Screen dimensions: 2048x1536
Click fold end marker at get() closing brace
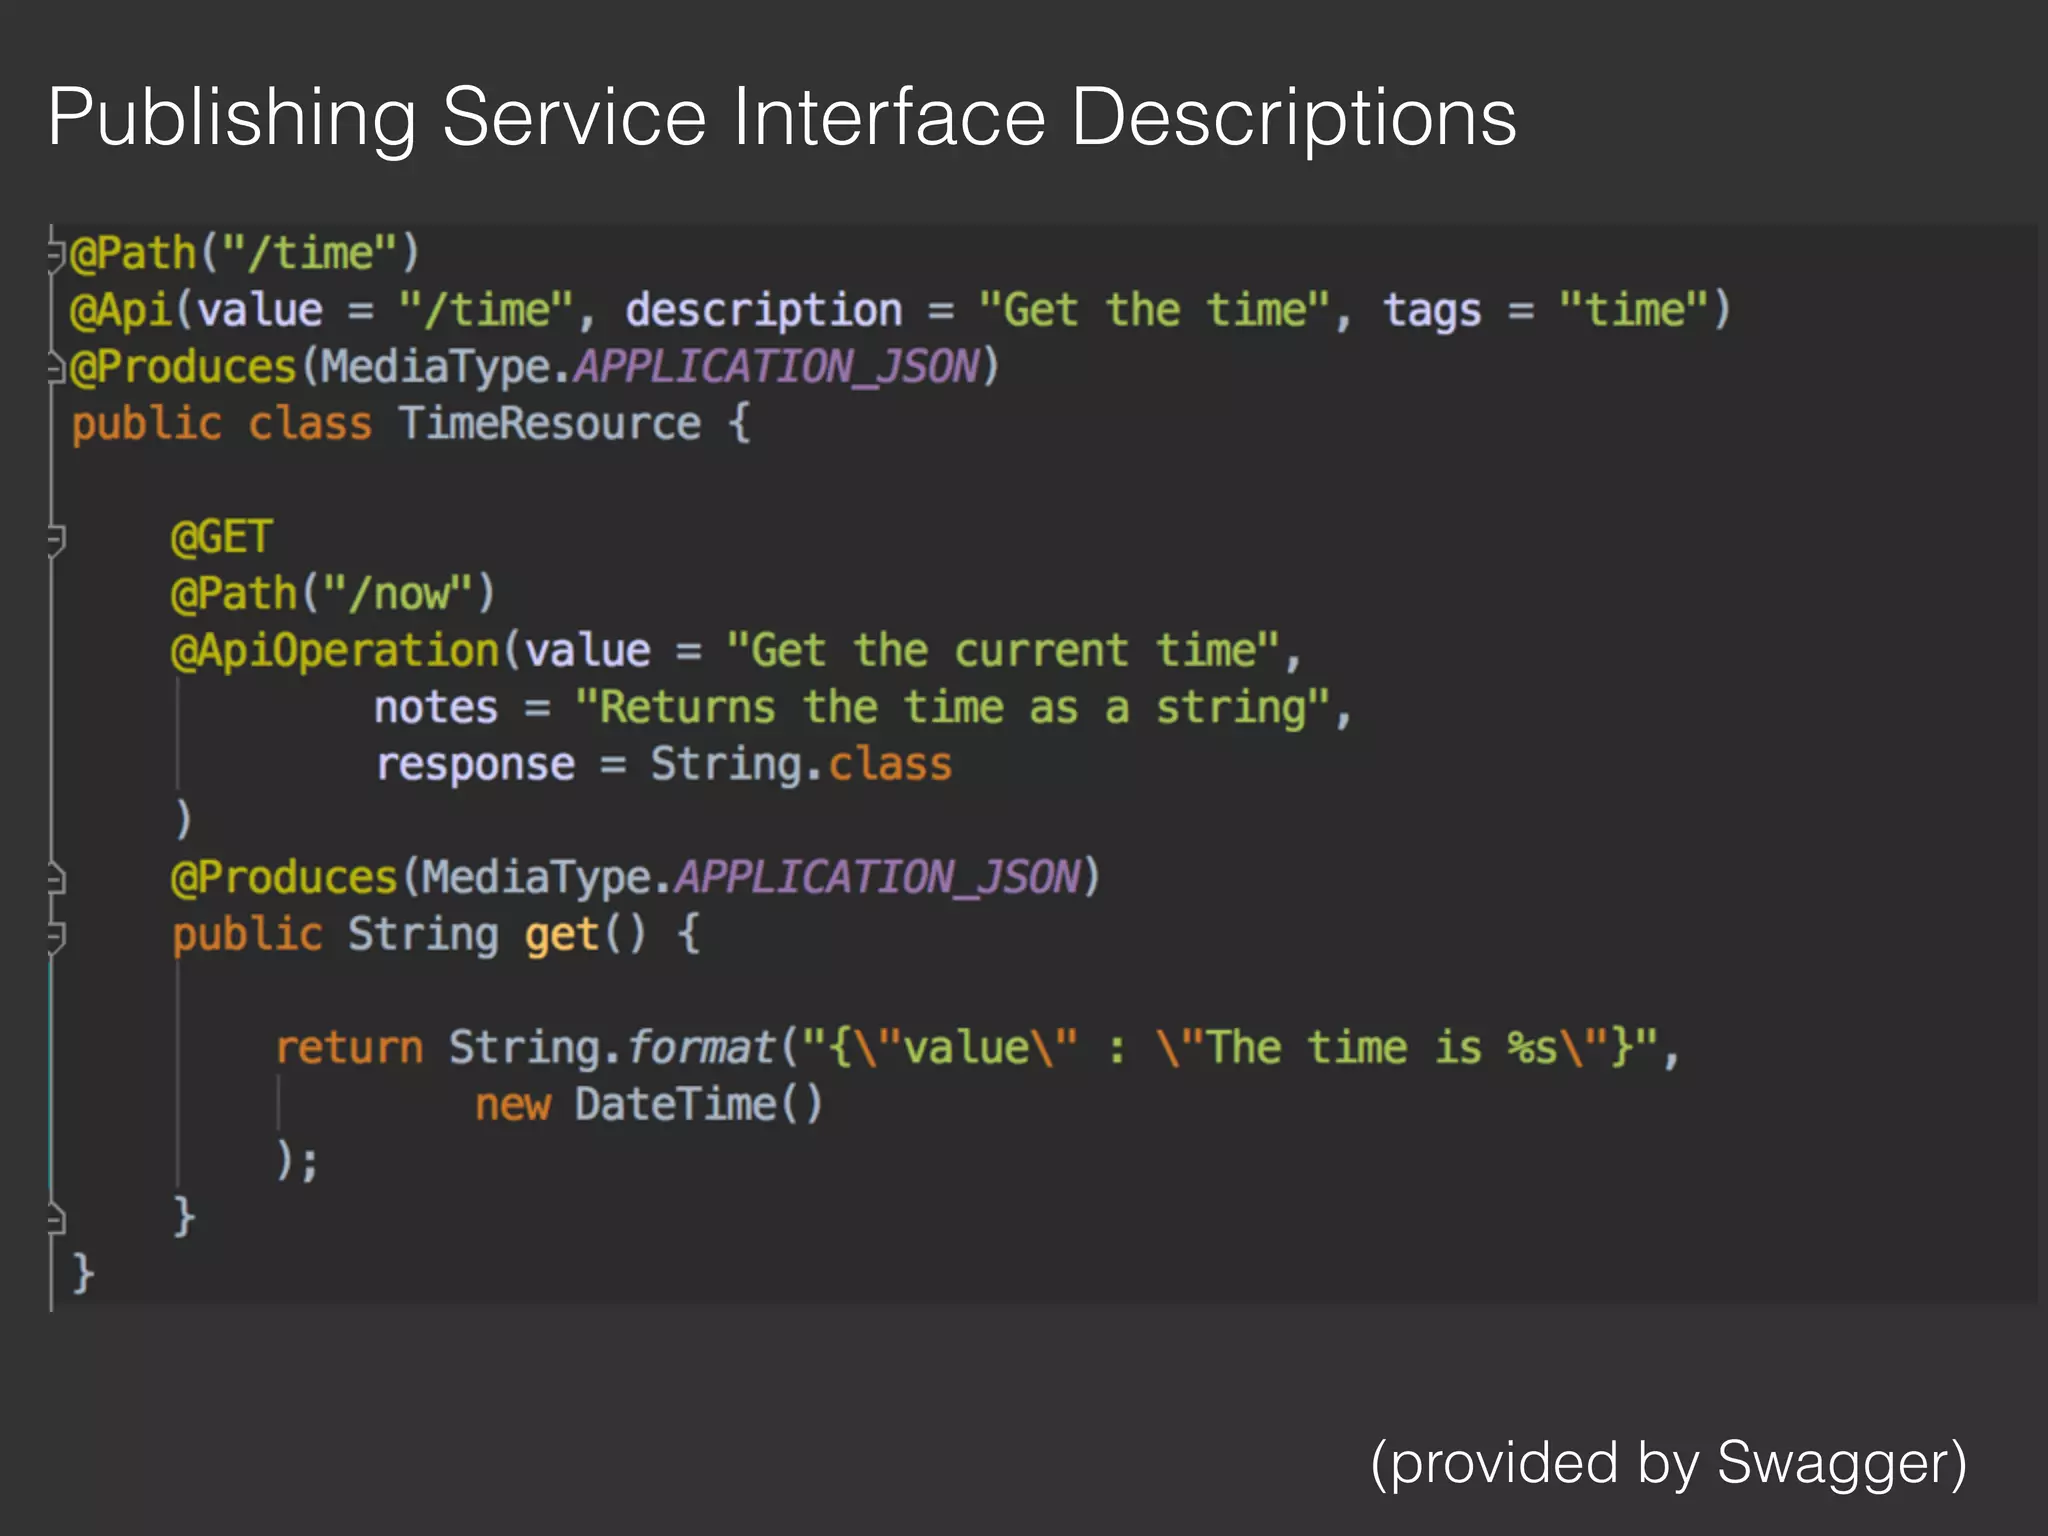point(57,1219)
